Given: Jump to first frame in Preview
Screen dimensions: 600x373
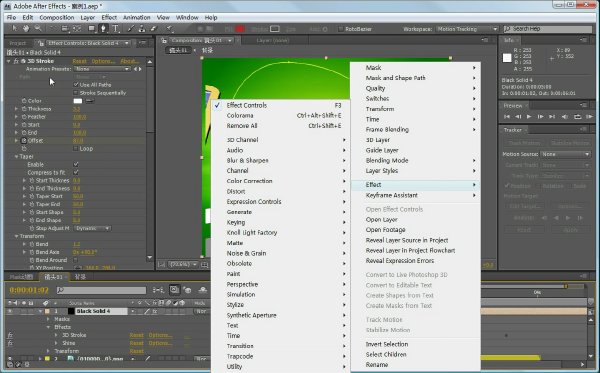Looking at the screenshot, I should click(x=507, y=116).
